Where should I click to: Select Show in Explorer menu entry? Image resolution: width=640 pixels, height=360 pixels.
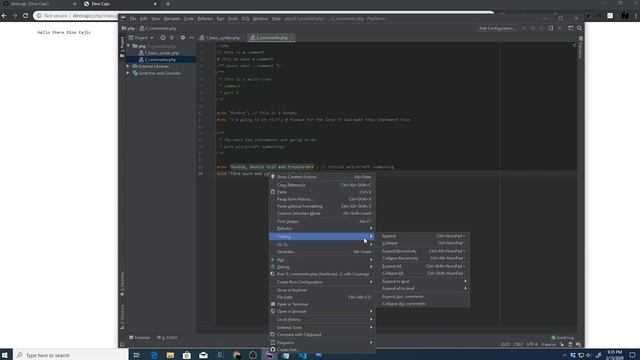[x=322, y=290]
